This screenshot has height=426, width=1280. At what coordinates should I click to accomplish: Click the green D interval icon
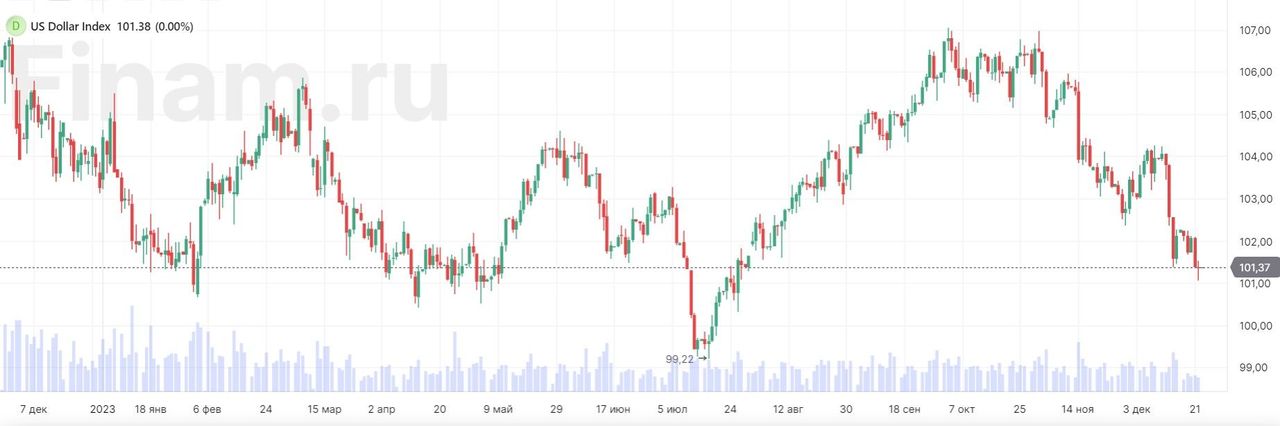14,26
